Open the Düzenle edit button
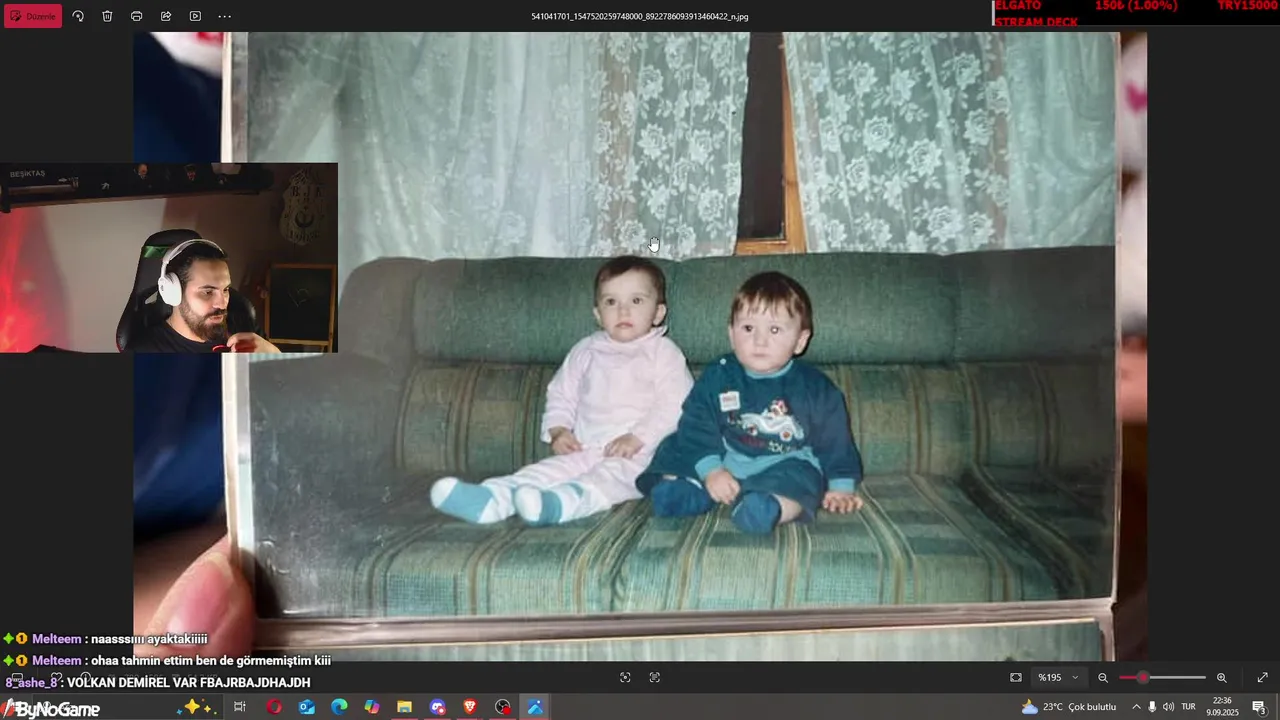Viewport: 1280px width, 720px height. tap(33, 16)
